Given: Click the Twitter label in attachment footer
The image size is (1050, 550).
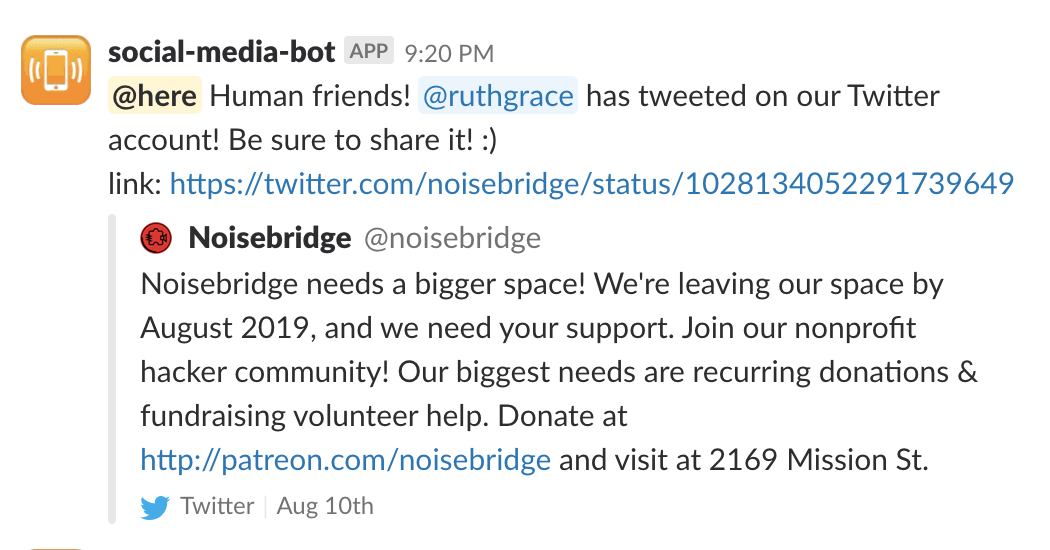Looking at the screenshot, I should click(217, 506).
